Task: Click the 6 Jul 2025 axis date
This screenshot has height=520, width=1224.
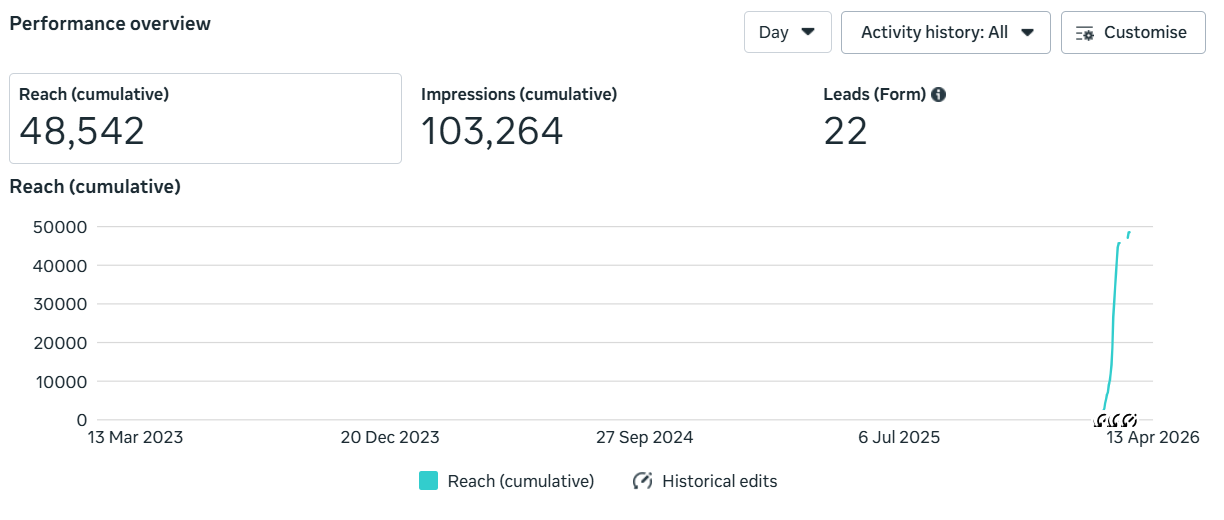Action: (899, 438)
